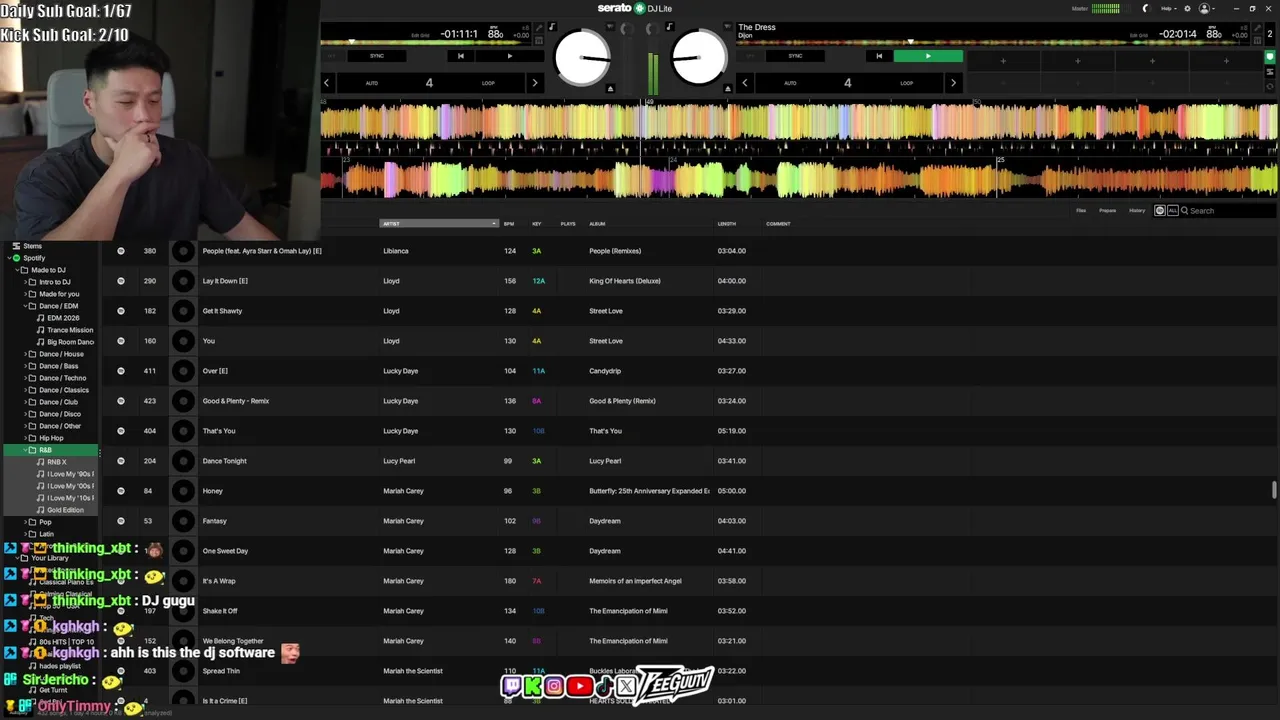Increase the right deck auto loop length
1280x720 pixels.
pyautogui.click(x=953, y=83)
